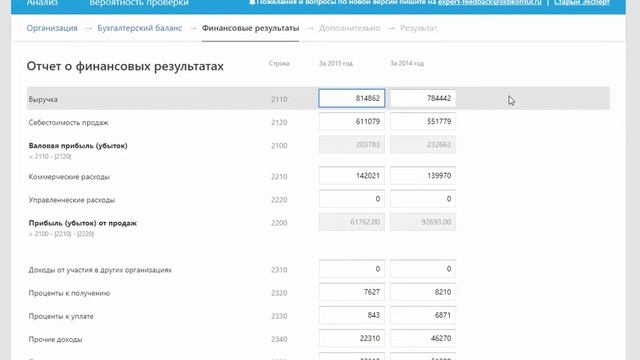Click Проценты к уплате 2015 field 843
The image size is (640, 360).
point(352,316)
